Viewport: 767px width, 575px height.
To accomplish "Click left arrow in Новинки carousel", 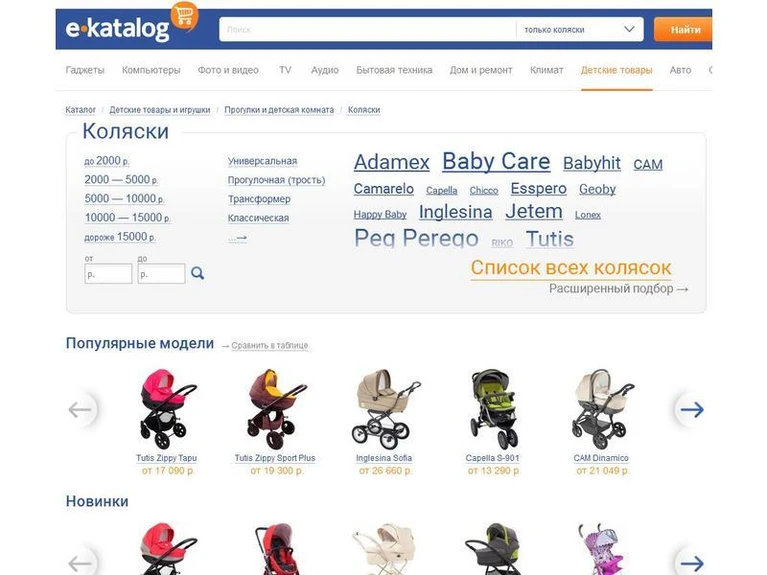I will click(80, 563).
